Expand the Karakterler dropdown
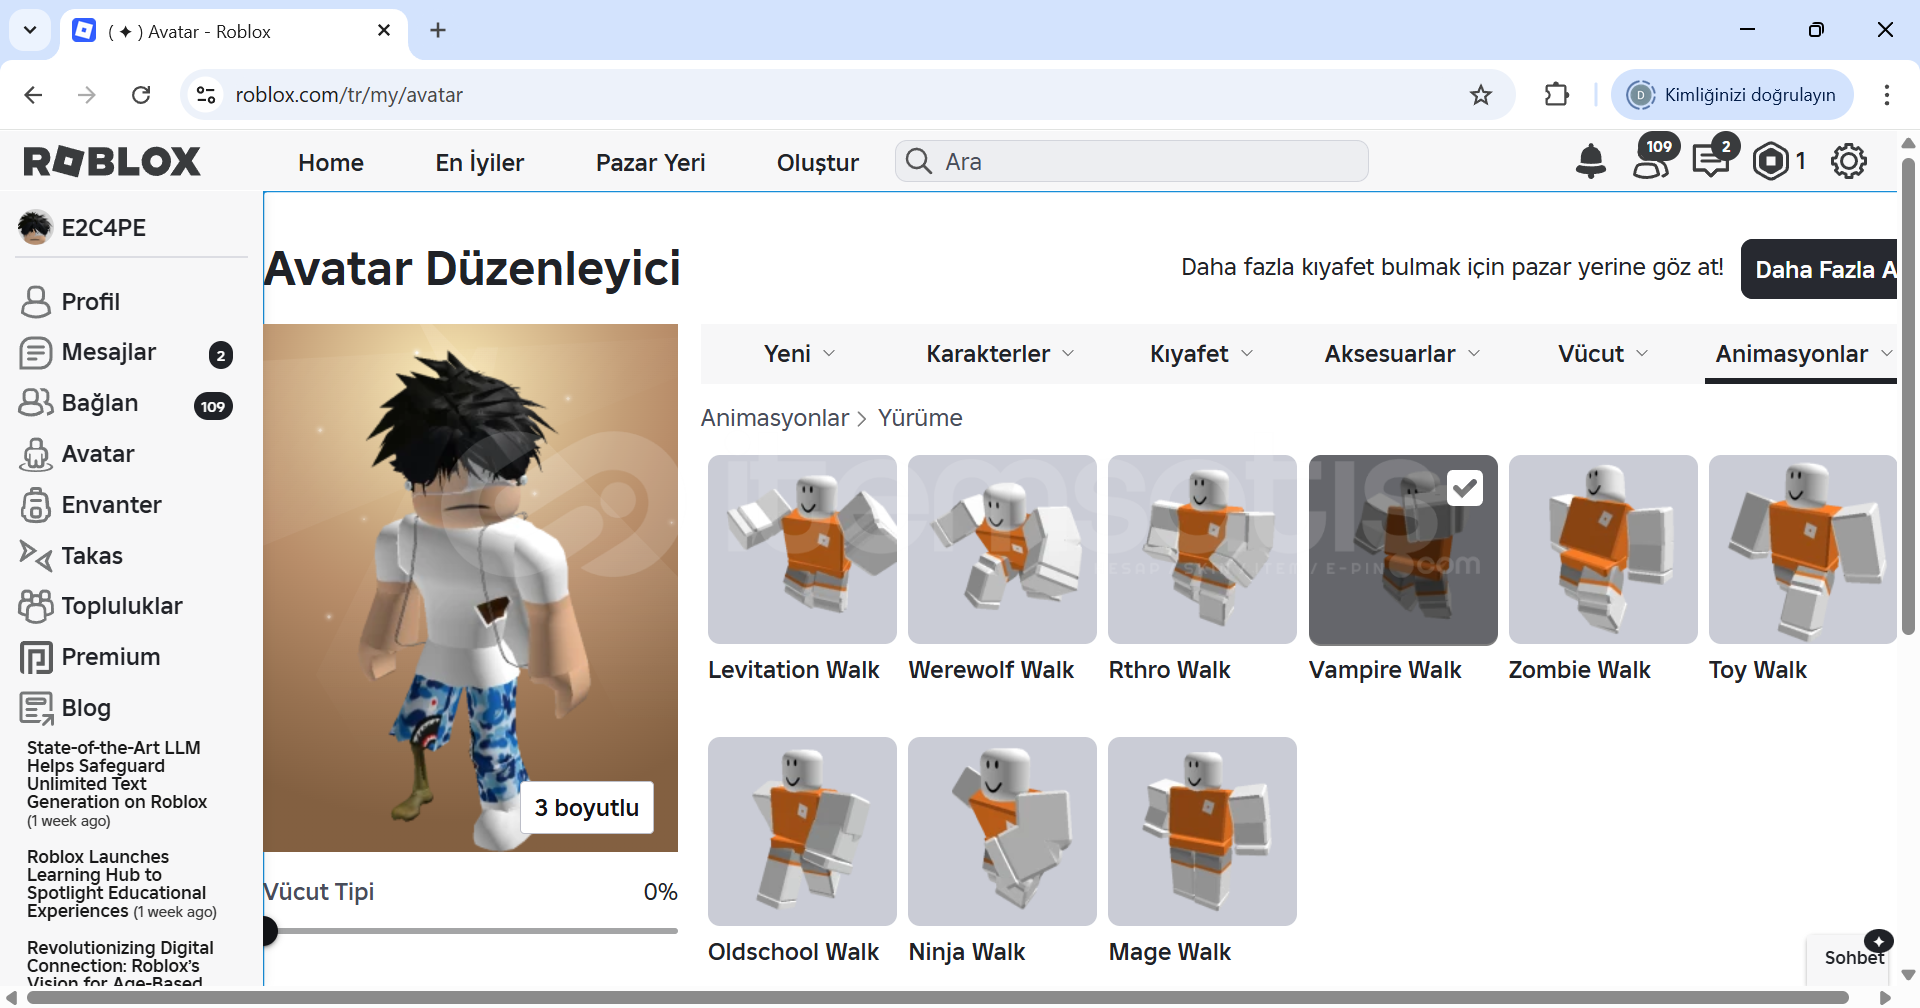The image size is (1920, 1008). click(1001, 354)
